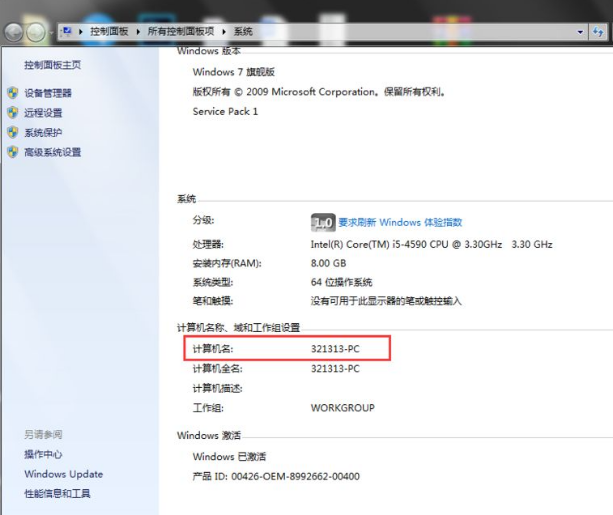
Task: Open 性能信息和工具 link
Action: [x=57, y=494]
